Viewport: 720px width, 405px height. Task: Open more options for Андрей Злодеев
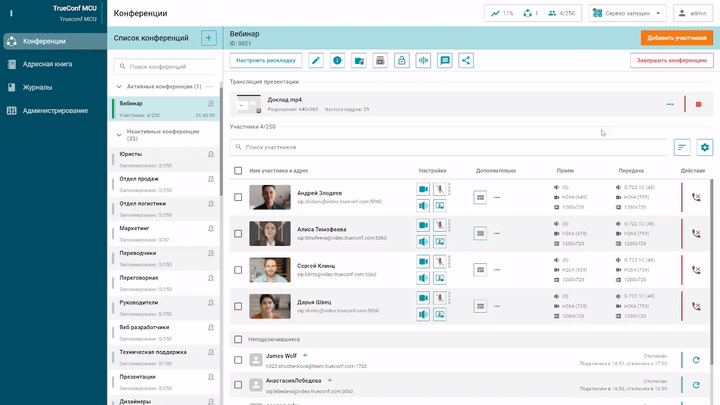tap(497, 197)
